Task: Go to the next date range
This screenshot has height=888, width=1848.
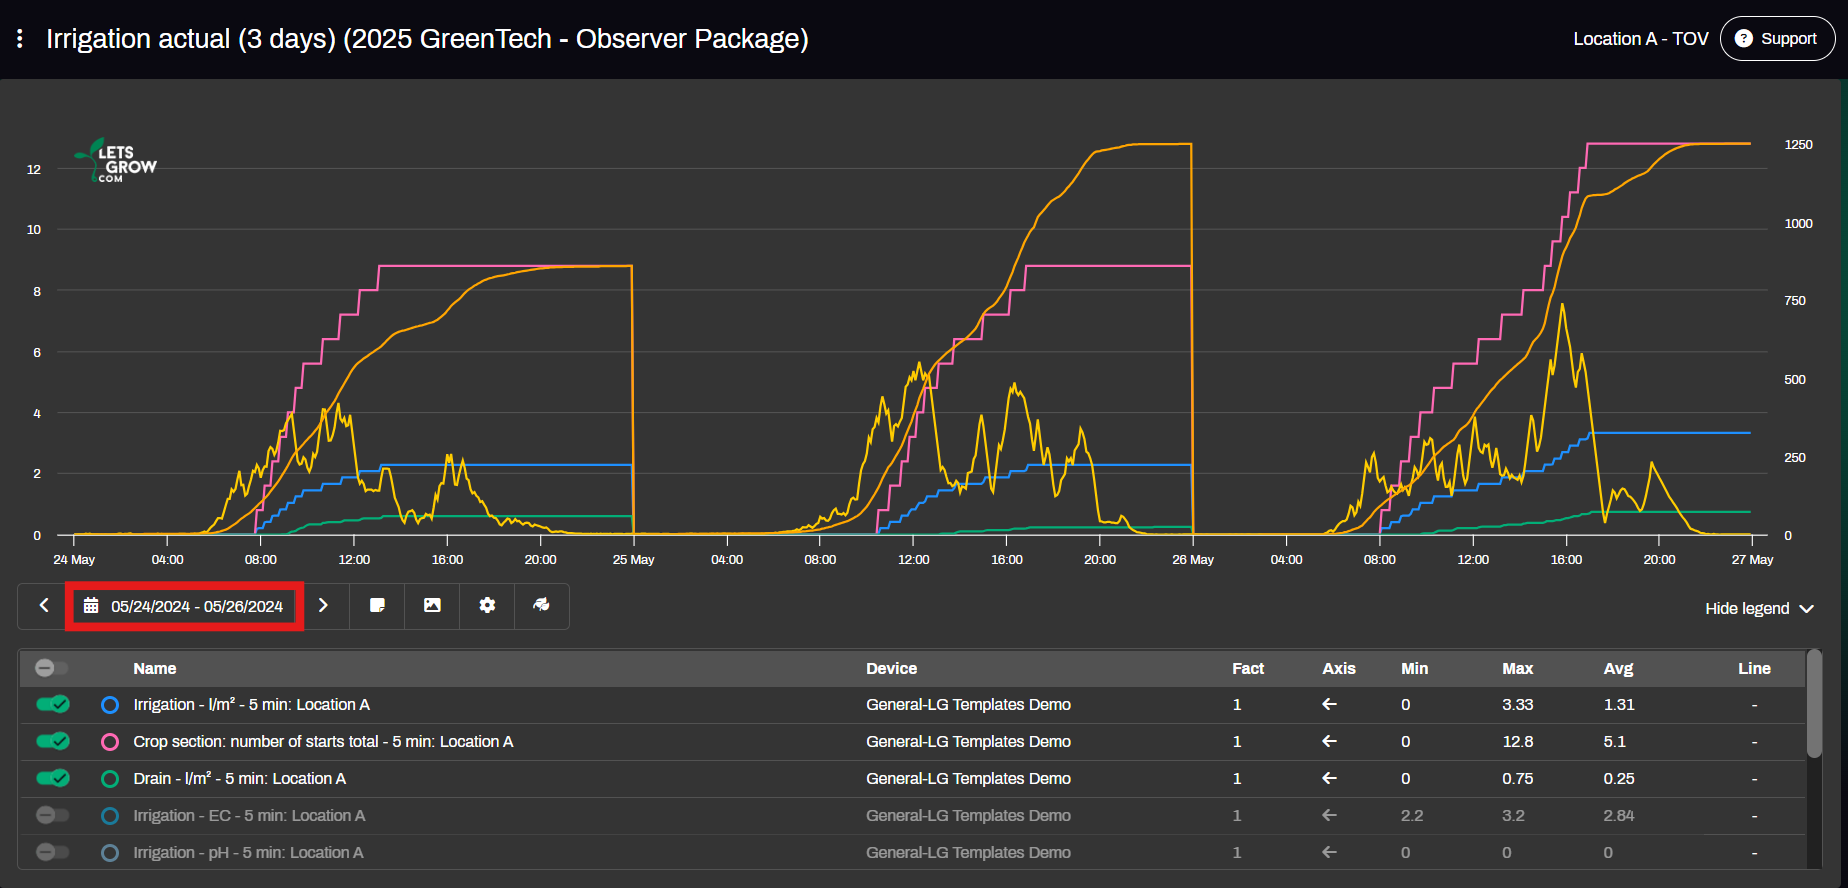Action: 323,606
